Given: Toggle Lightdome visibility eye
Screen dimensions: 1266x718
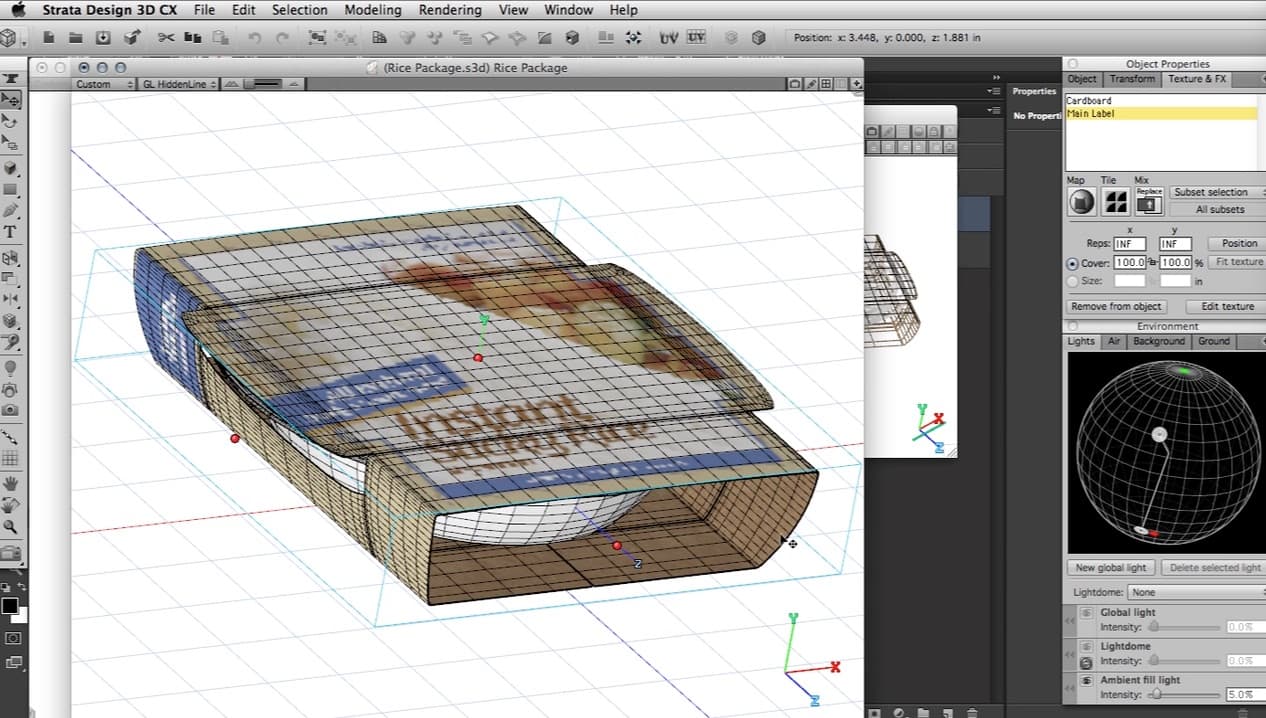Looking at the screenshot, I should 1086,647.
